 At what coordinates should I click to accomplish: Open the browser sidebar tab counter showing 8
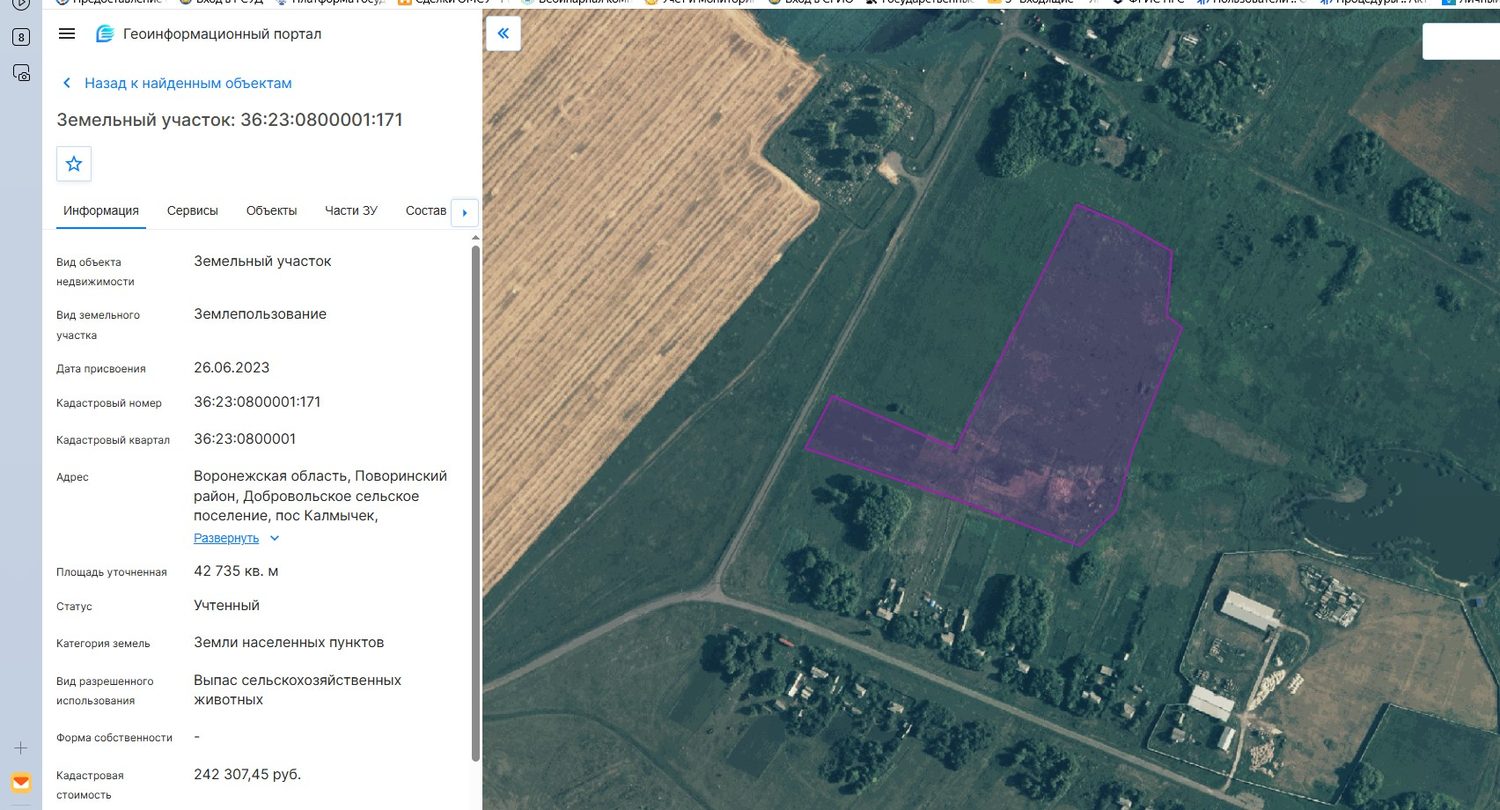pos(21,38)
